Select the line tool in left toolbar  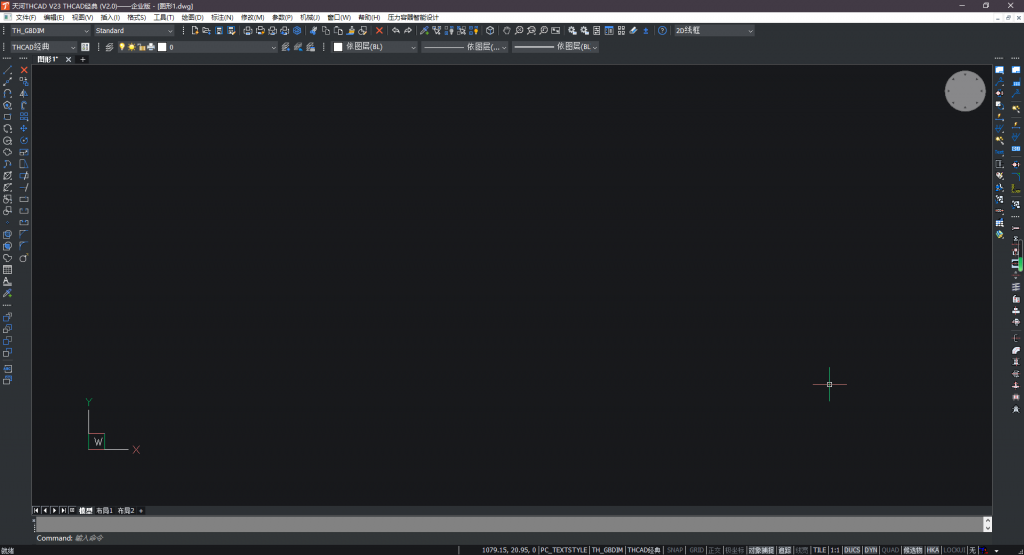pyautogui.click(x=8, y=70)
